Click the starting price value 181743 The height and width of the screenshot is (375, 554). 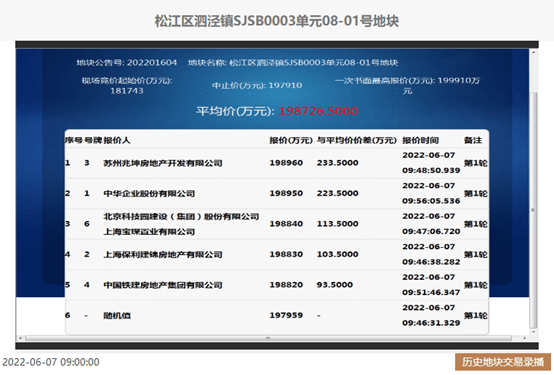pyautogui.click(x=127, y=91)
